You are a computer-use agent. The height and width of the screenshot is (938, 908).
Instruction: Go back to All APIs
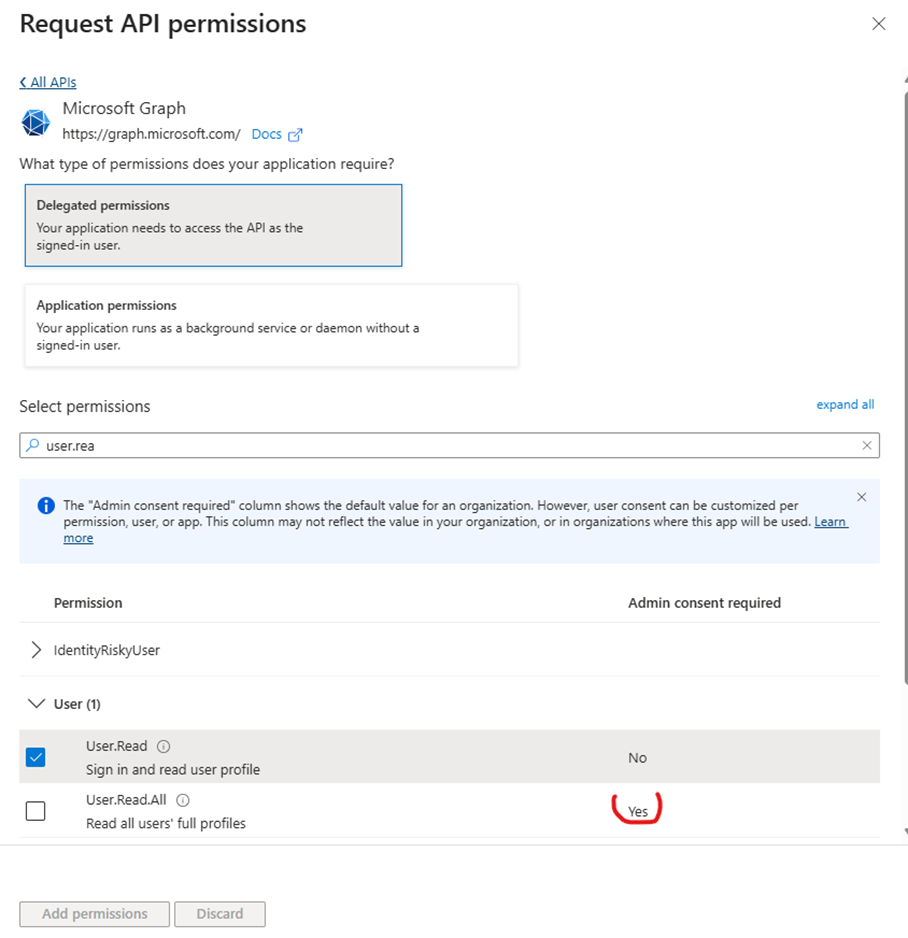(x=48, y=82)
